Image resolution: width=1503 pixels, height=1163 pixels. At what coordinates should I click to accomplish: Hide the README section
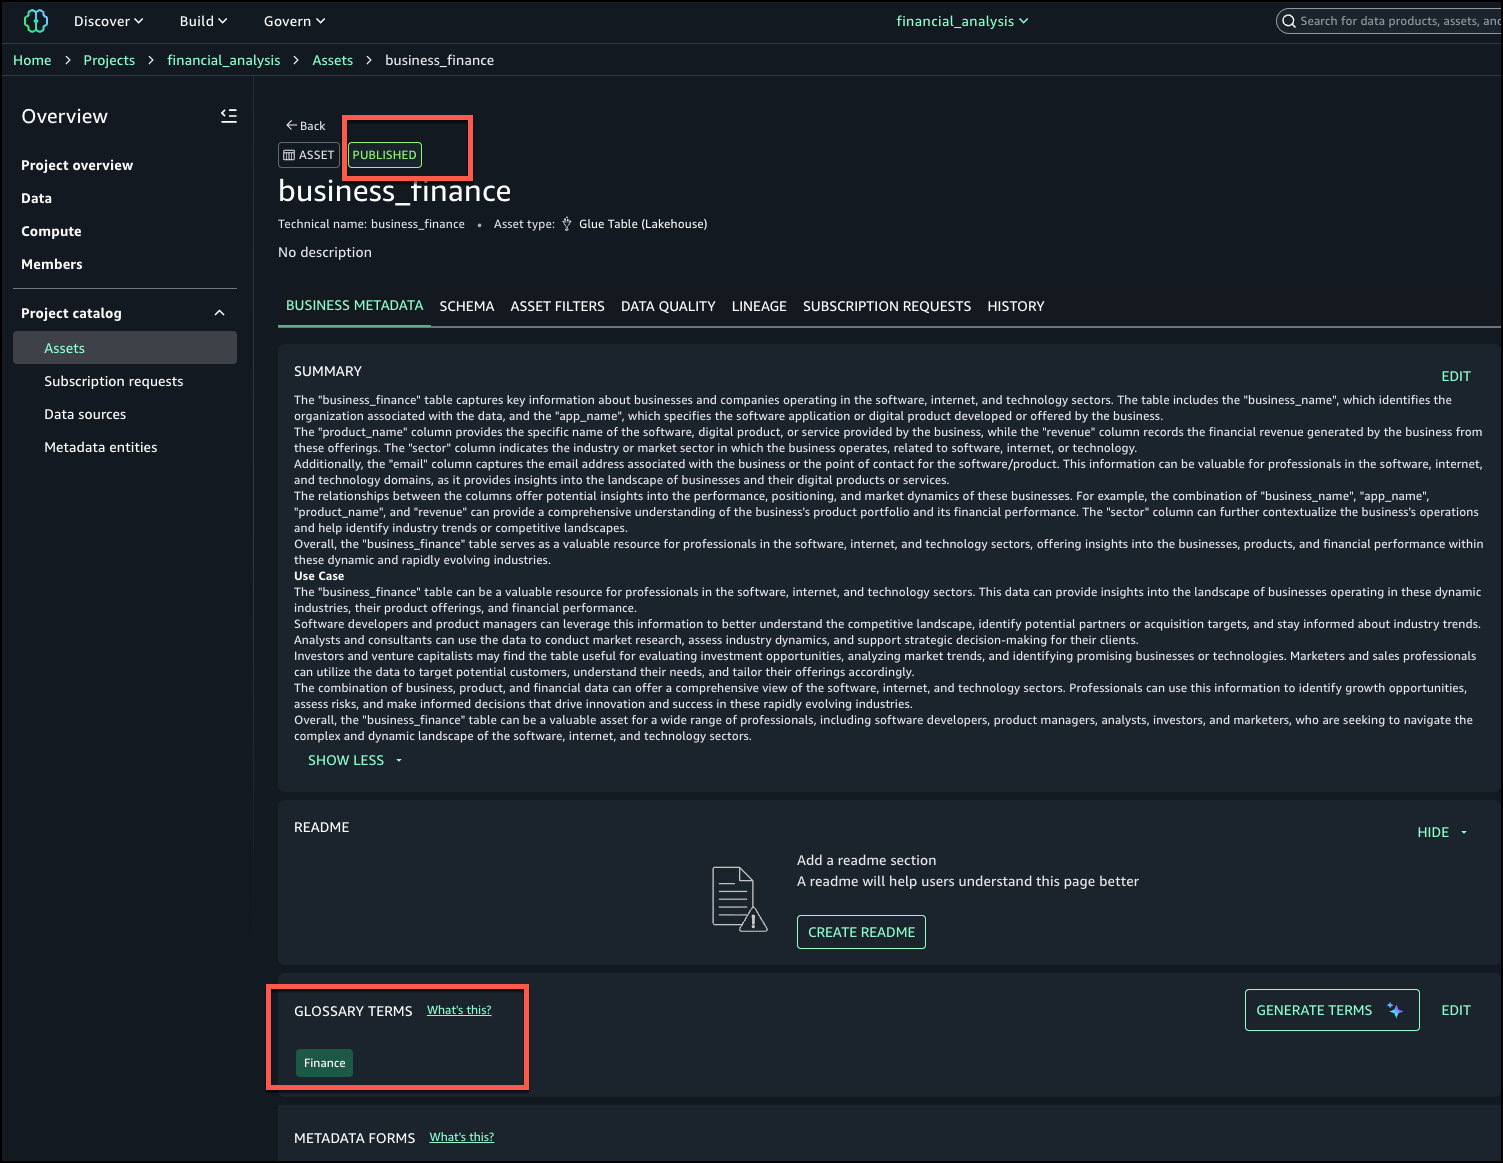[1441, 832]
